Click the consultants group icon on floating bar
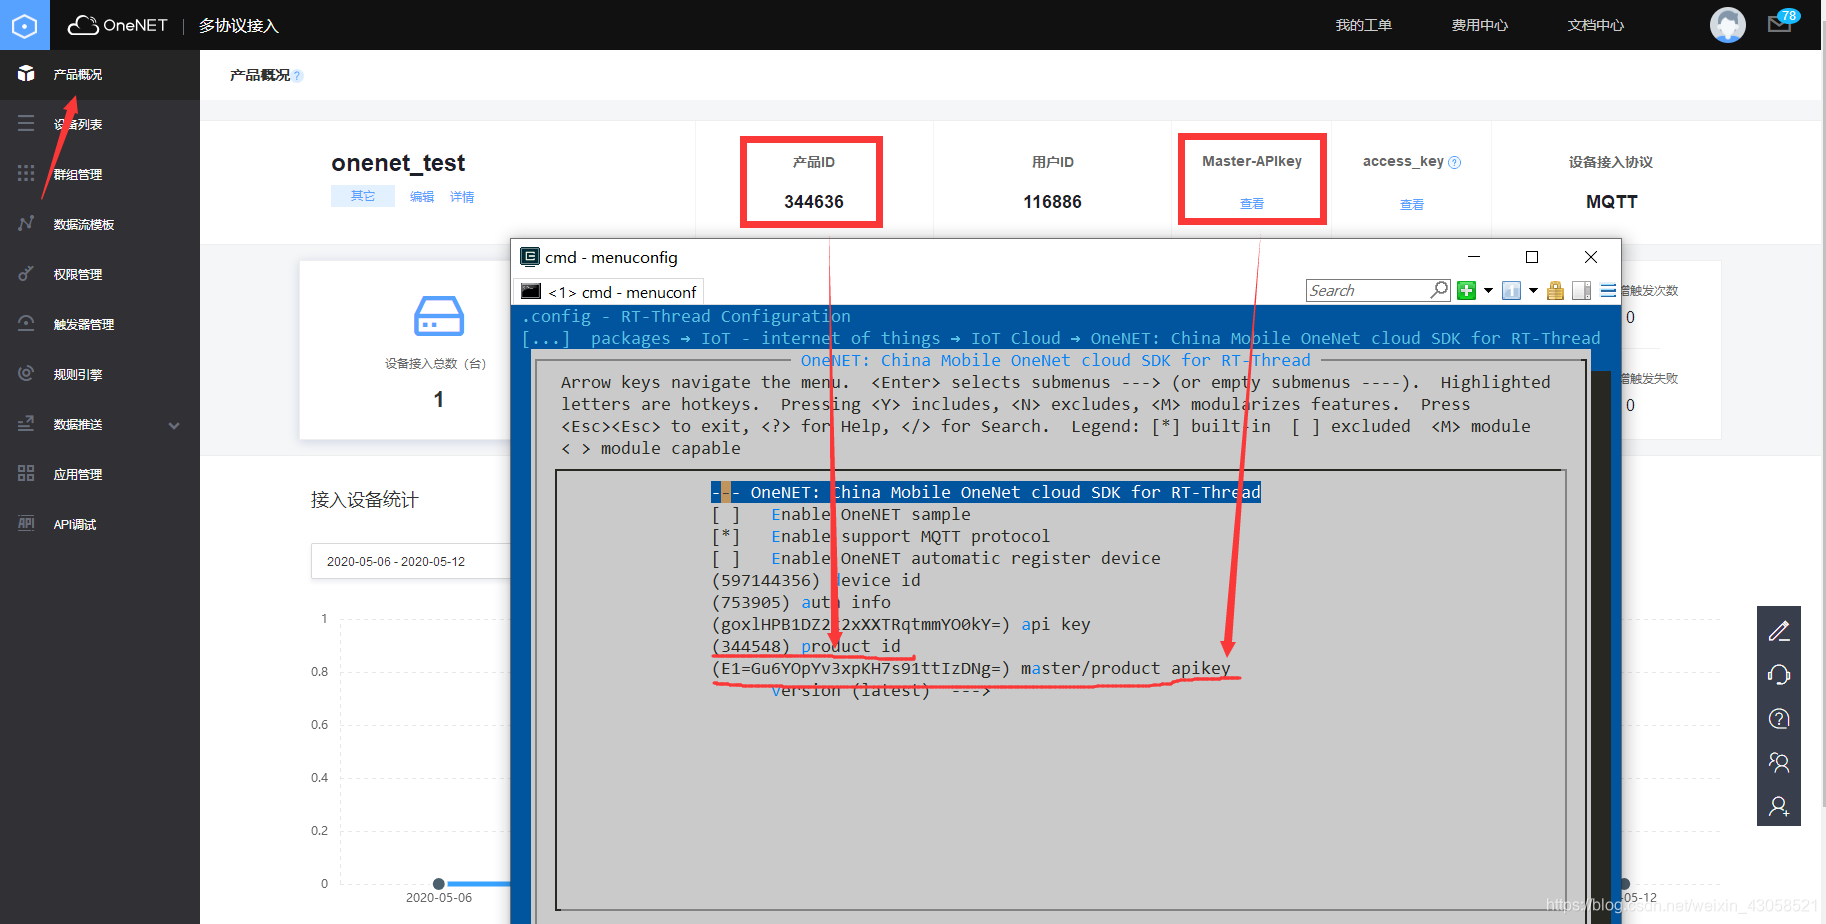This screenshot has height=924, width=1826. pyautogui.click(x=1779, y=763)
